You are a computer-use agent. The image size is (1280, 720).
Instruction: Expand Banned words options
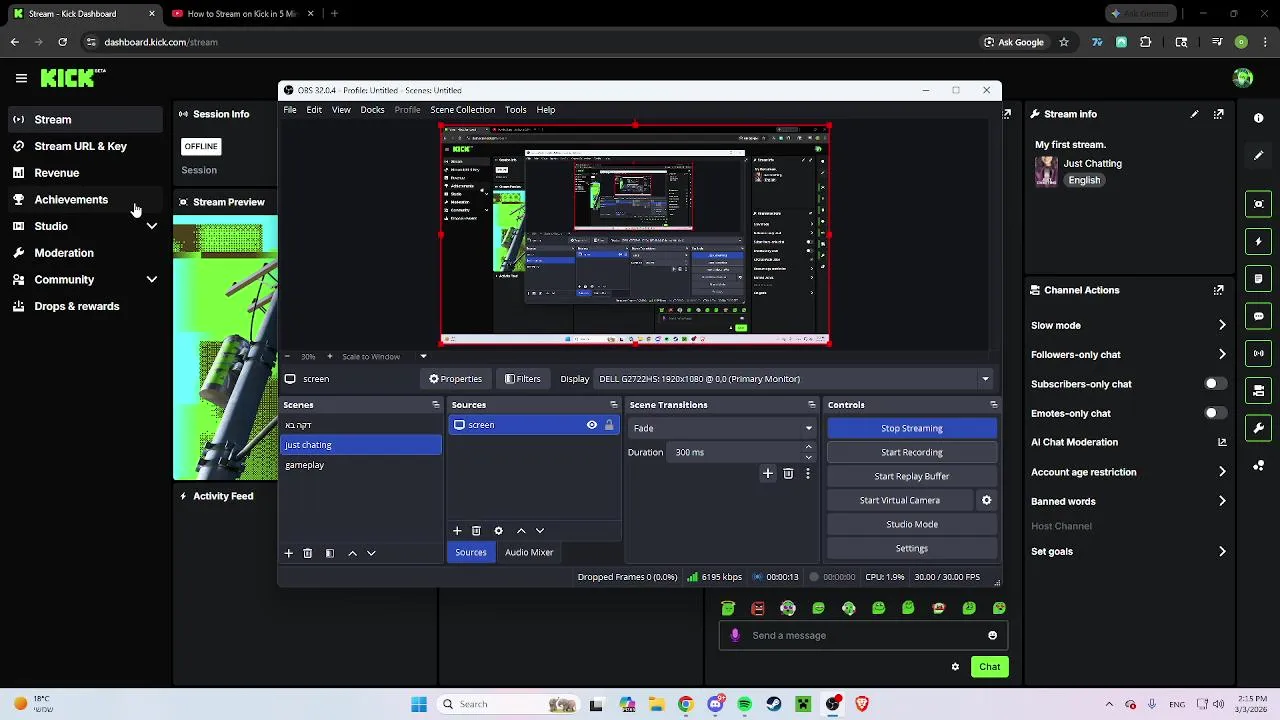coord(1222,501)
